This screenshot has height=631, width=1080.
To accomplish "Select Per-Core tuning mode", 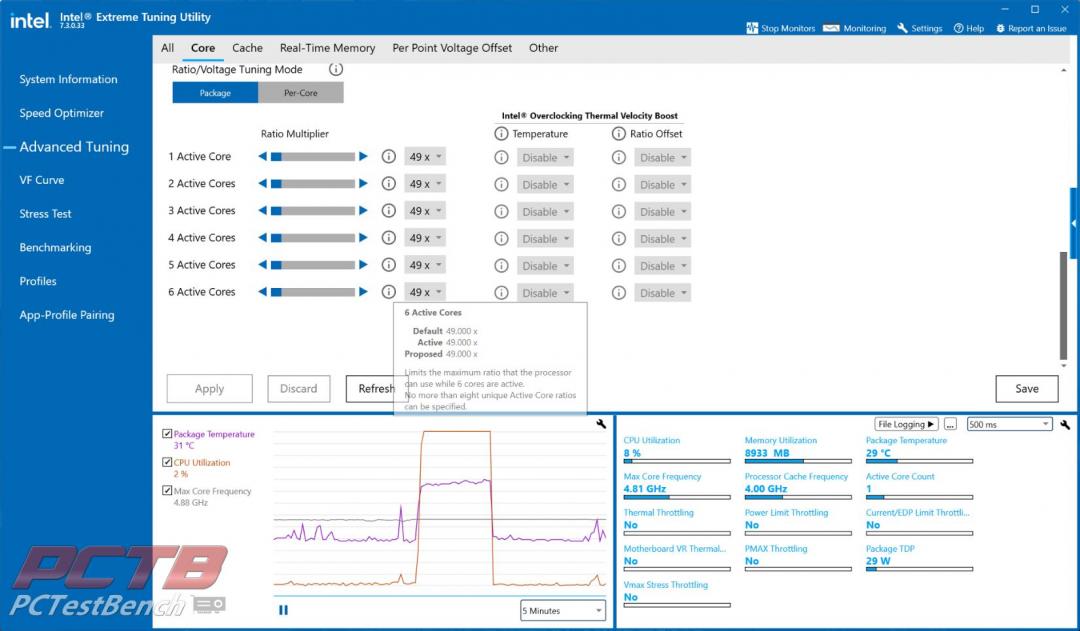I will coord(301,92).
